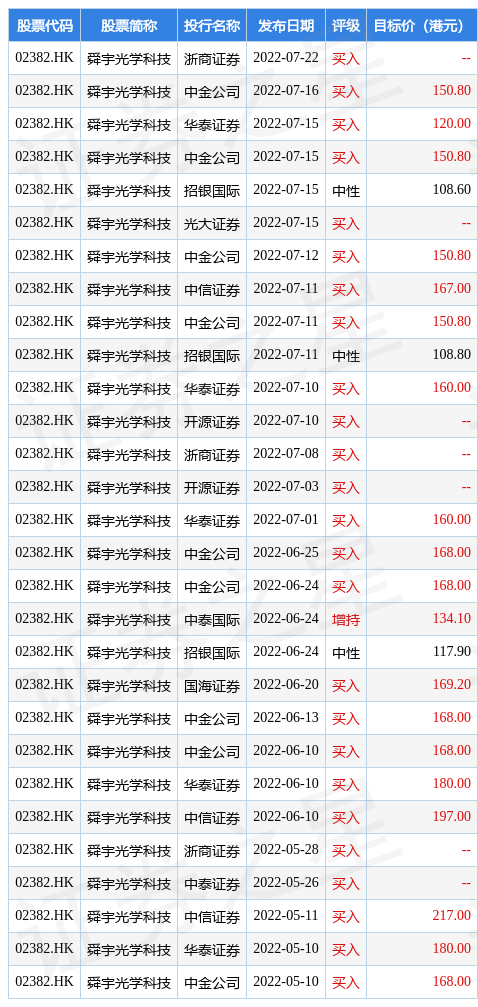Click the 中性 rating with 117.90 target
Viewport: 478px width, 1007px height.
click(346, 652)
